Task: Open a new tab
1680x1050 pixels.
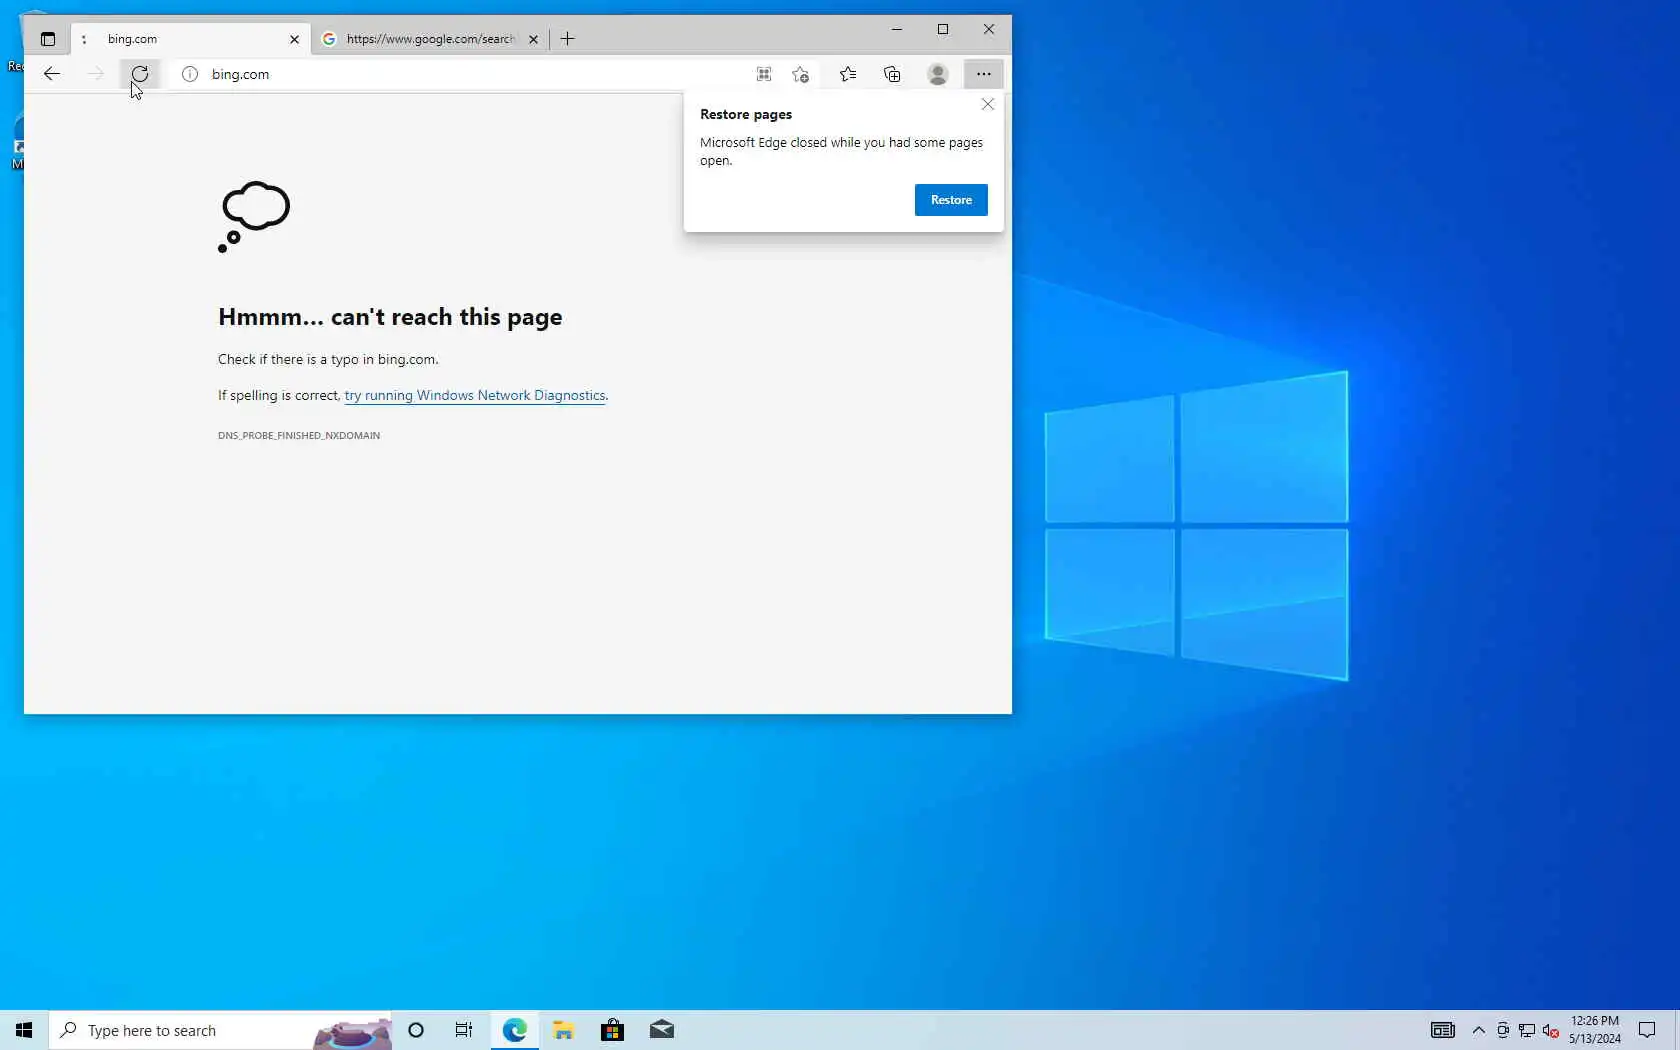Action: [x=568, y=39]
